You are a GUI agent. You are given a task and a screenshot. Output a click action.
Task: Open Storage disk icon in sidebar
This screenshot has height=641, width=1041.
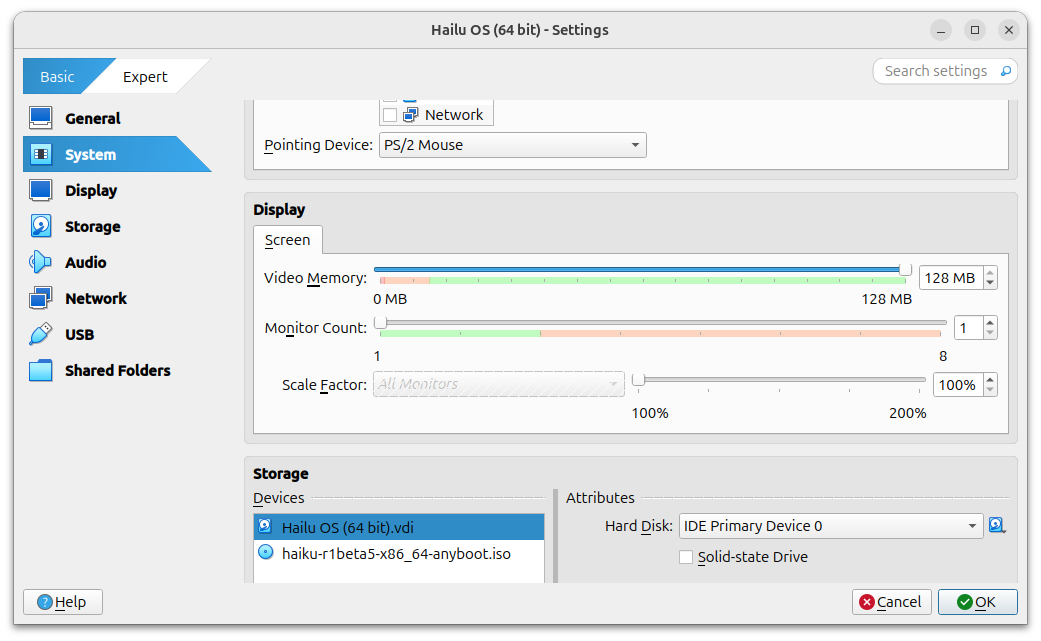(x=40, y=226)
